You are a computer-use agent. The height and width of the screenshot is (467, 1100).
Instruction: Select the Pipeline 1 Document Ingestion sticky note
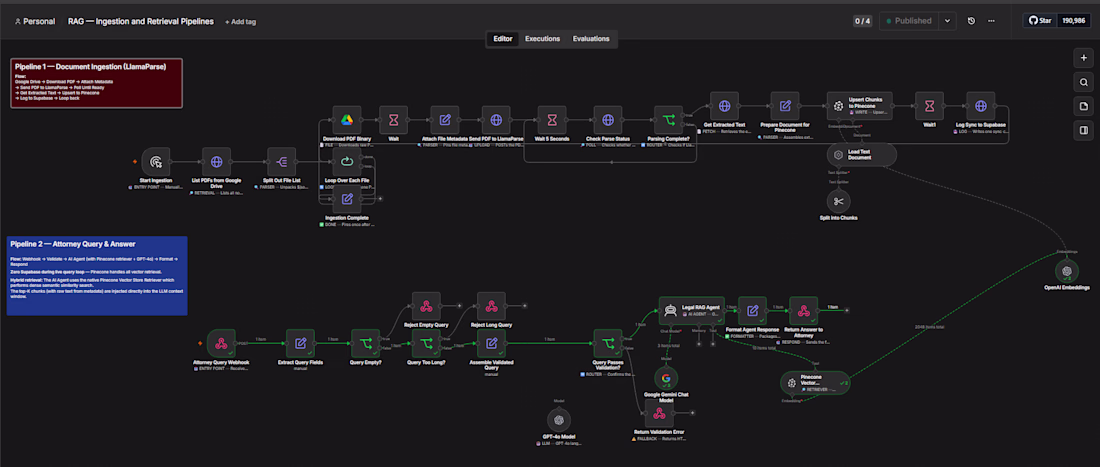click(x=97, y=83)
